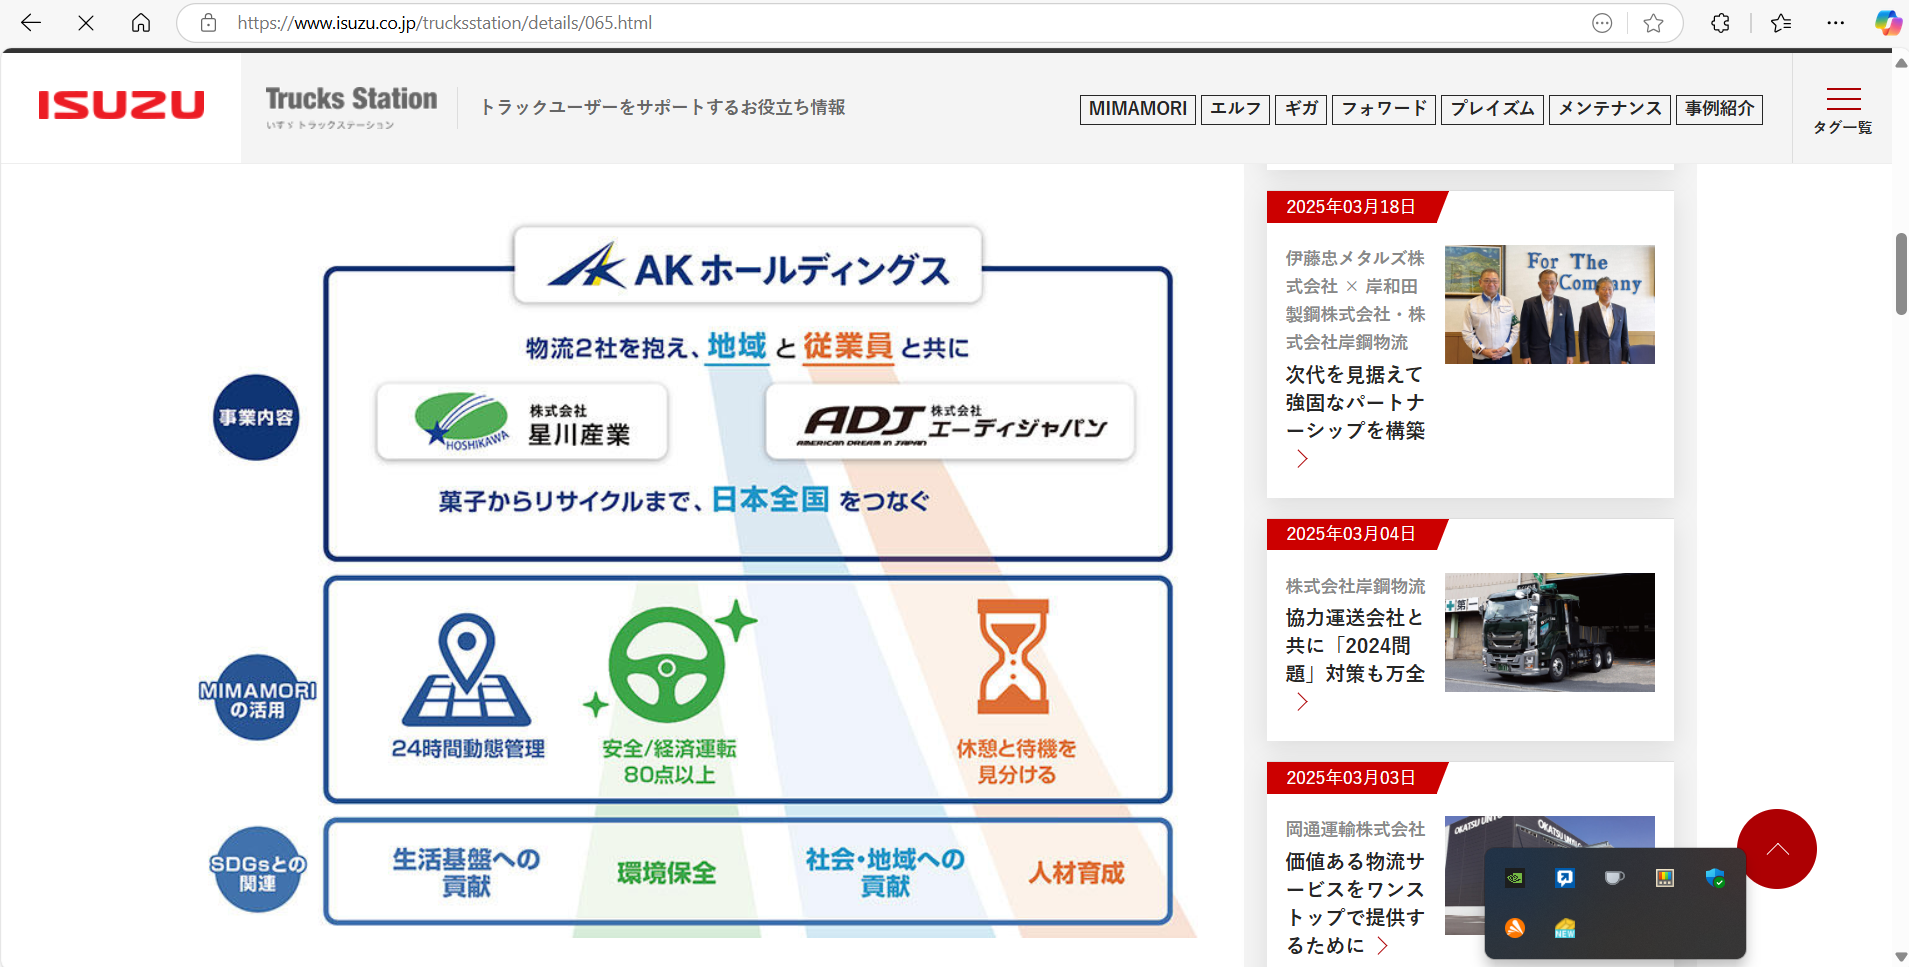This screenshot has width=1909, height=967.
Task: Add this page to favorites
Action: point(1653,23)
